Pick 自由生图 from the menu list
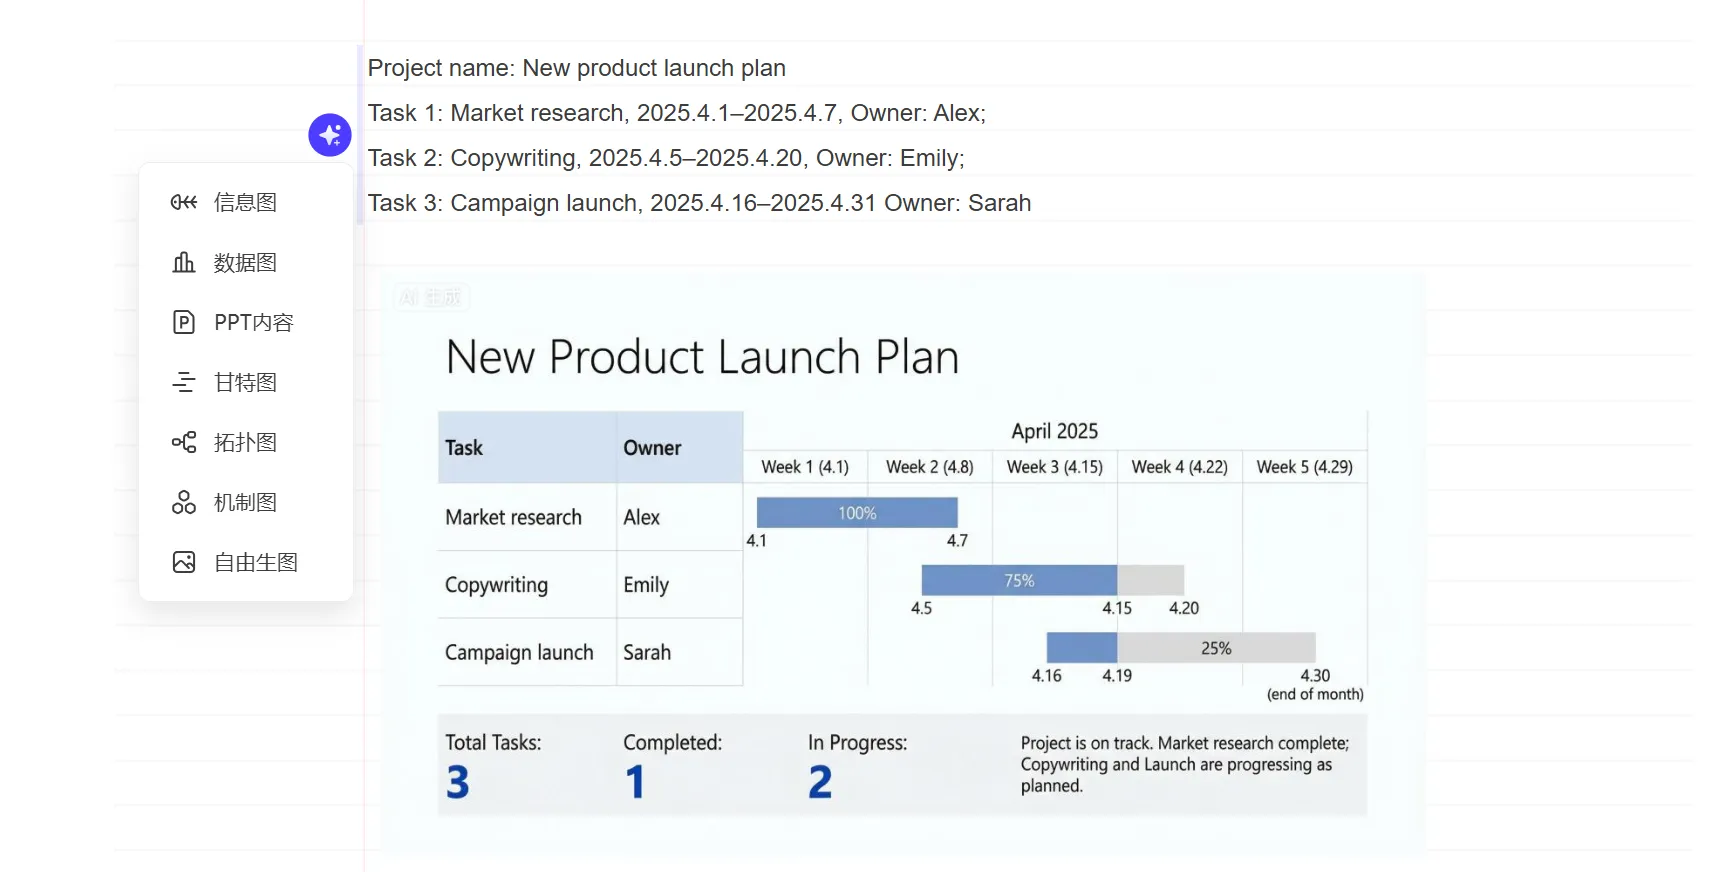Screen dimensions: 1718x872 pos(255,562)
